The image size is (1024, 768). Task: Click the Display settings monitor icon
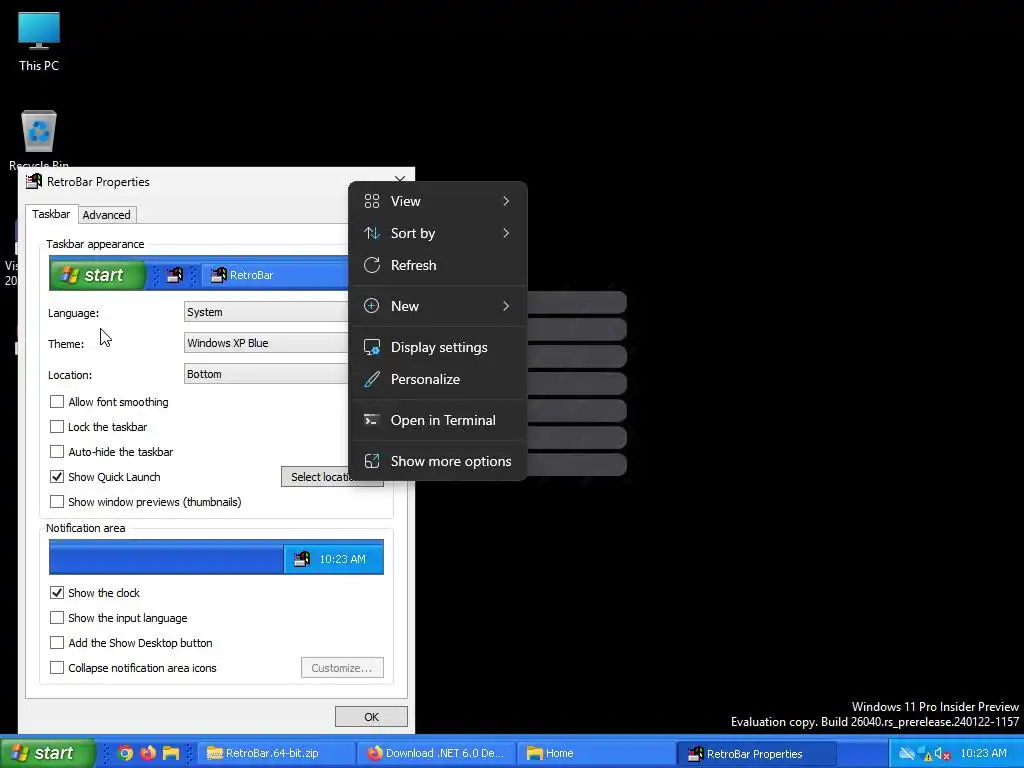(372, 347)
